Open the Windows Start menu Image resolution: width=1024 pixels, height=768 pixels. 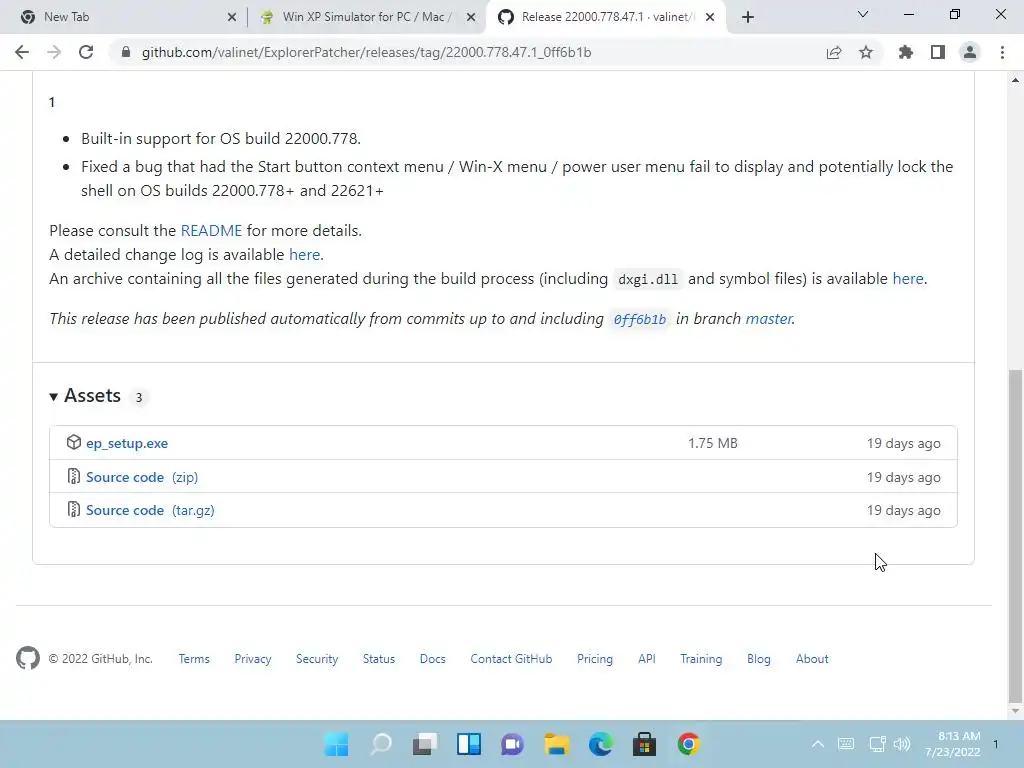(337, 744)
